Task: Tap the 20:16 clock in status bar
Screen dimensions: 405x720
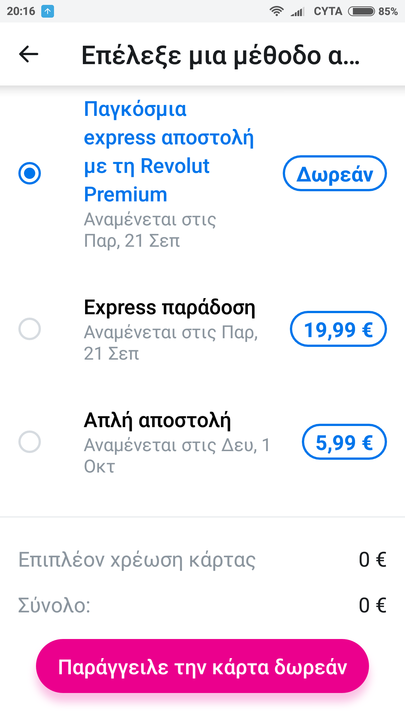Action: (21, 11)
